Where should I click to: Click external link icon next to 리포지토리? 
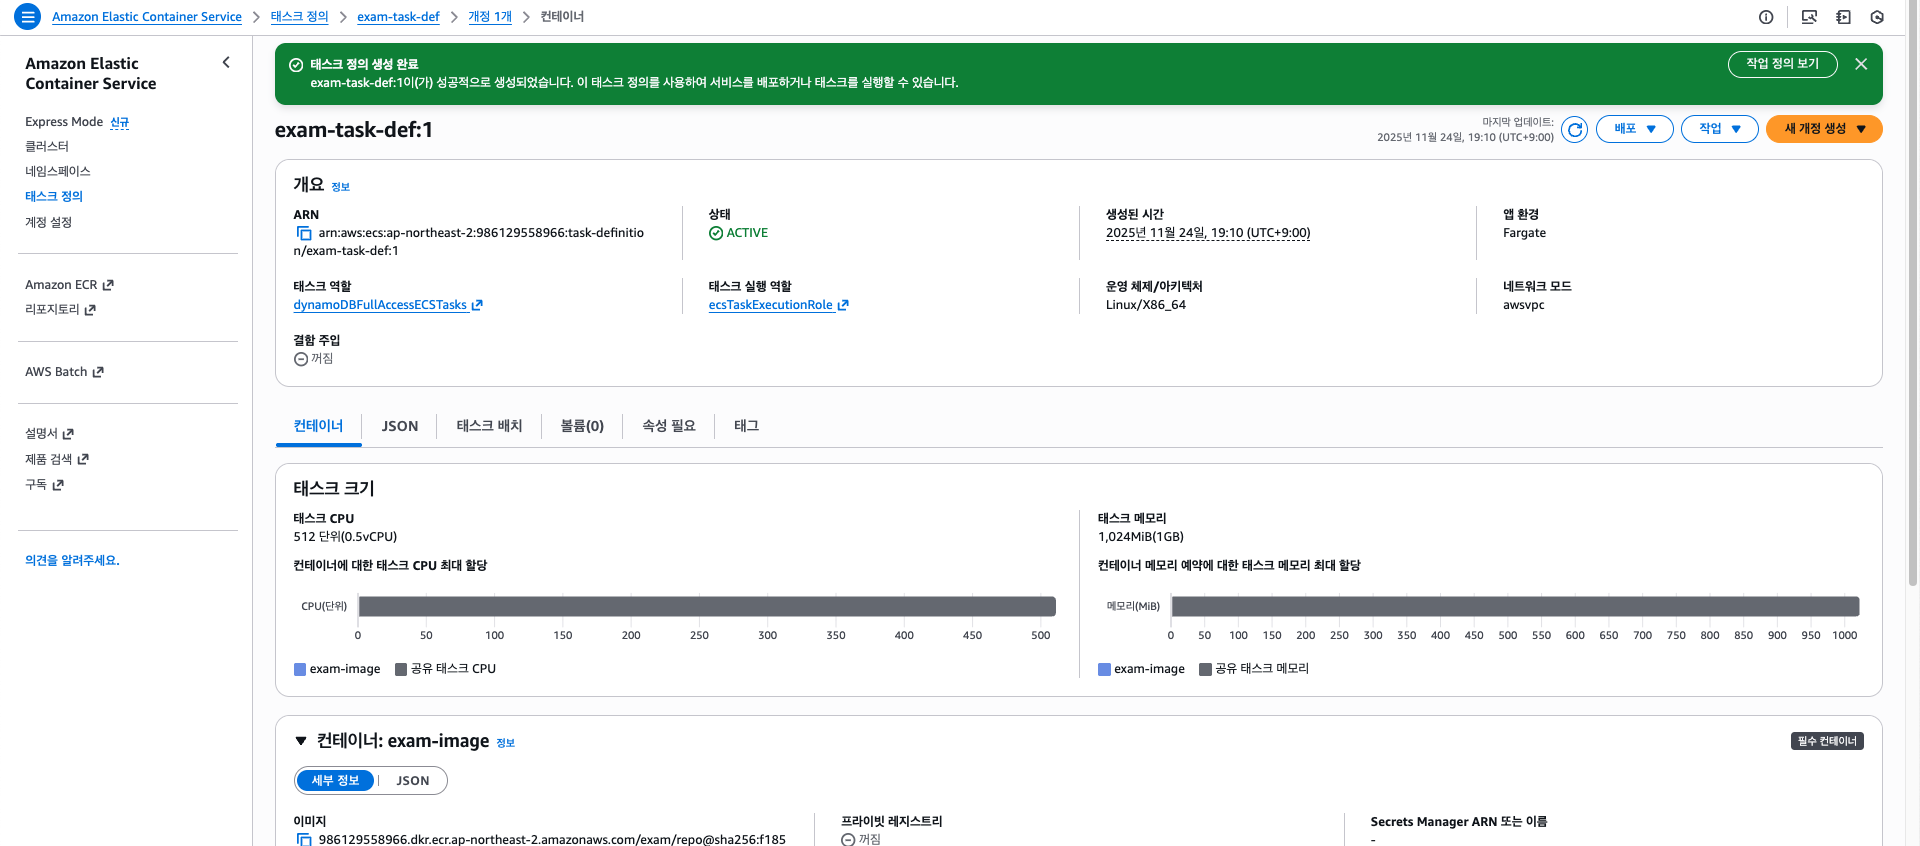90,310
